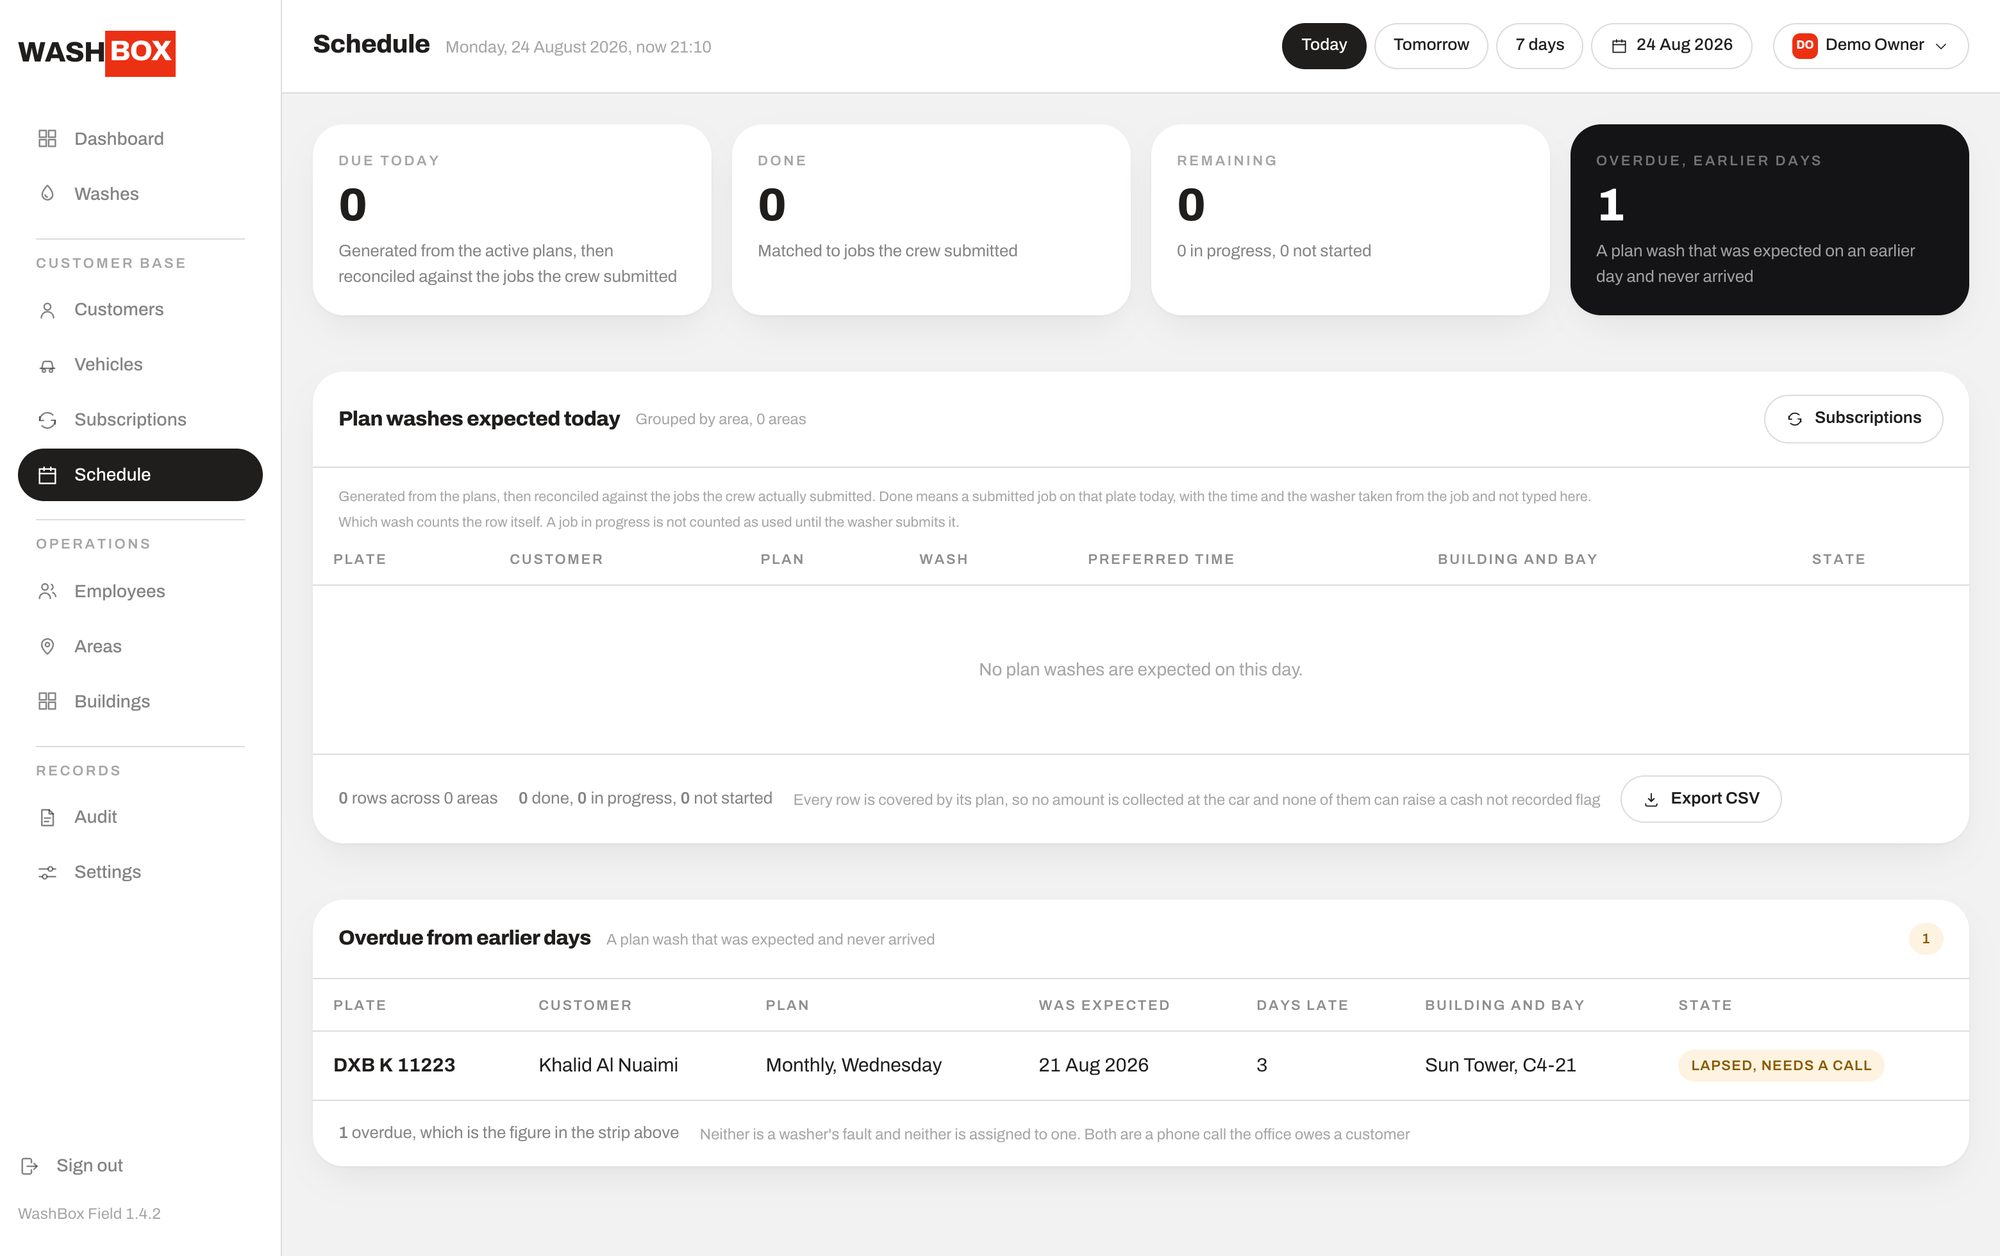Click the DO avatar badge

click(1804, 45)
